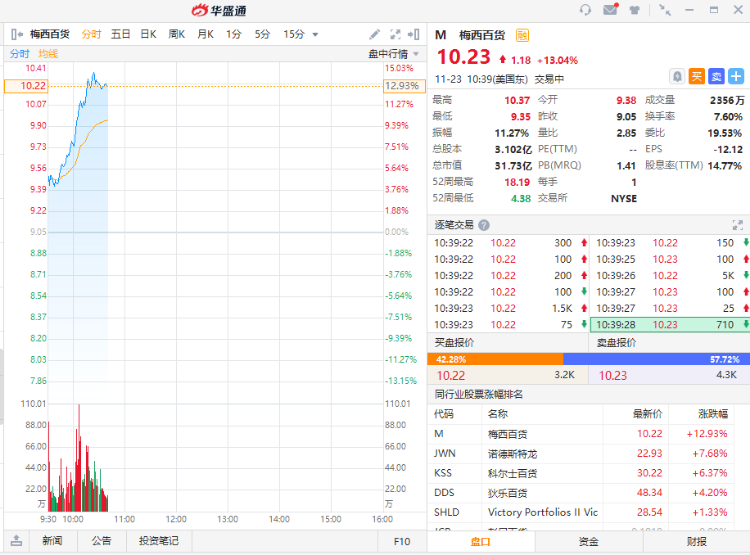
Task: Toggle the 分时 line indicator label
Action: click(x=20, y=53)
